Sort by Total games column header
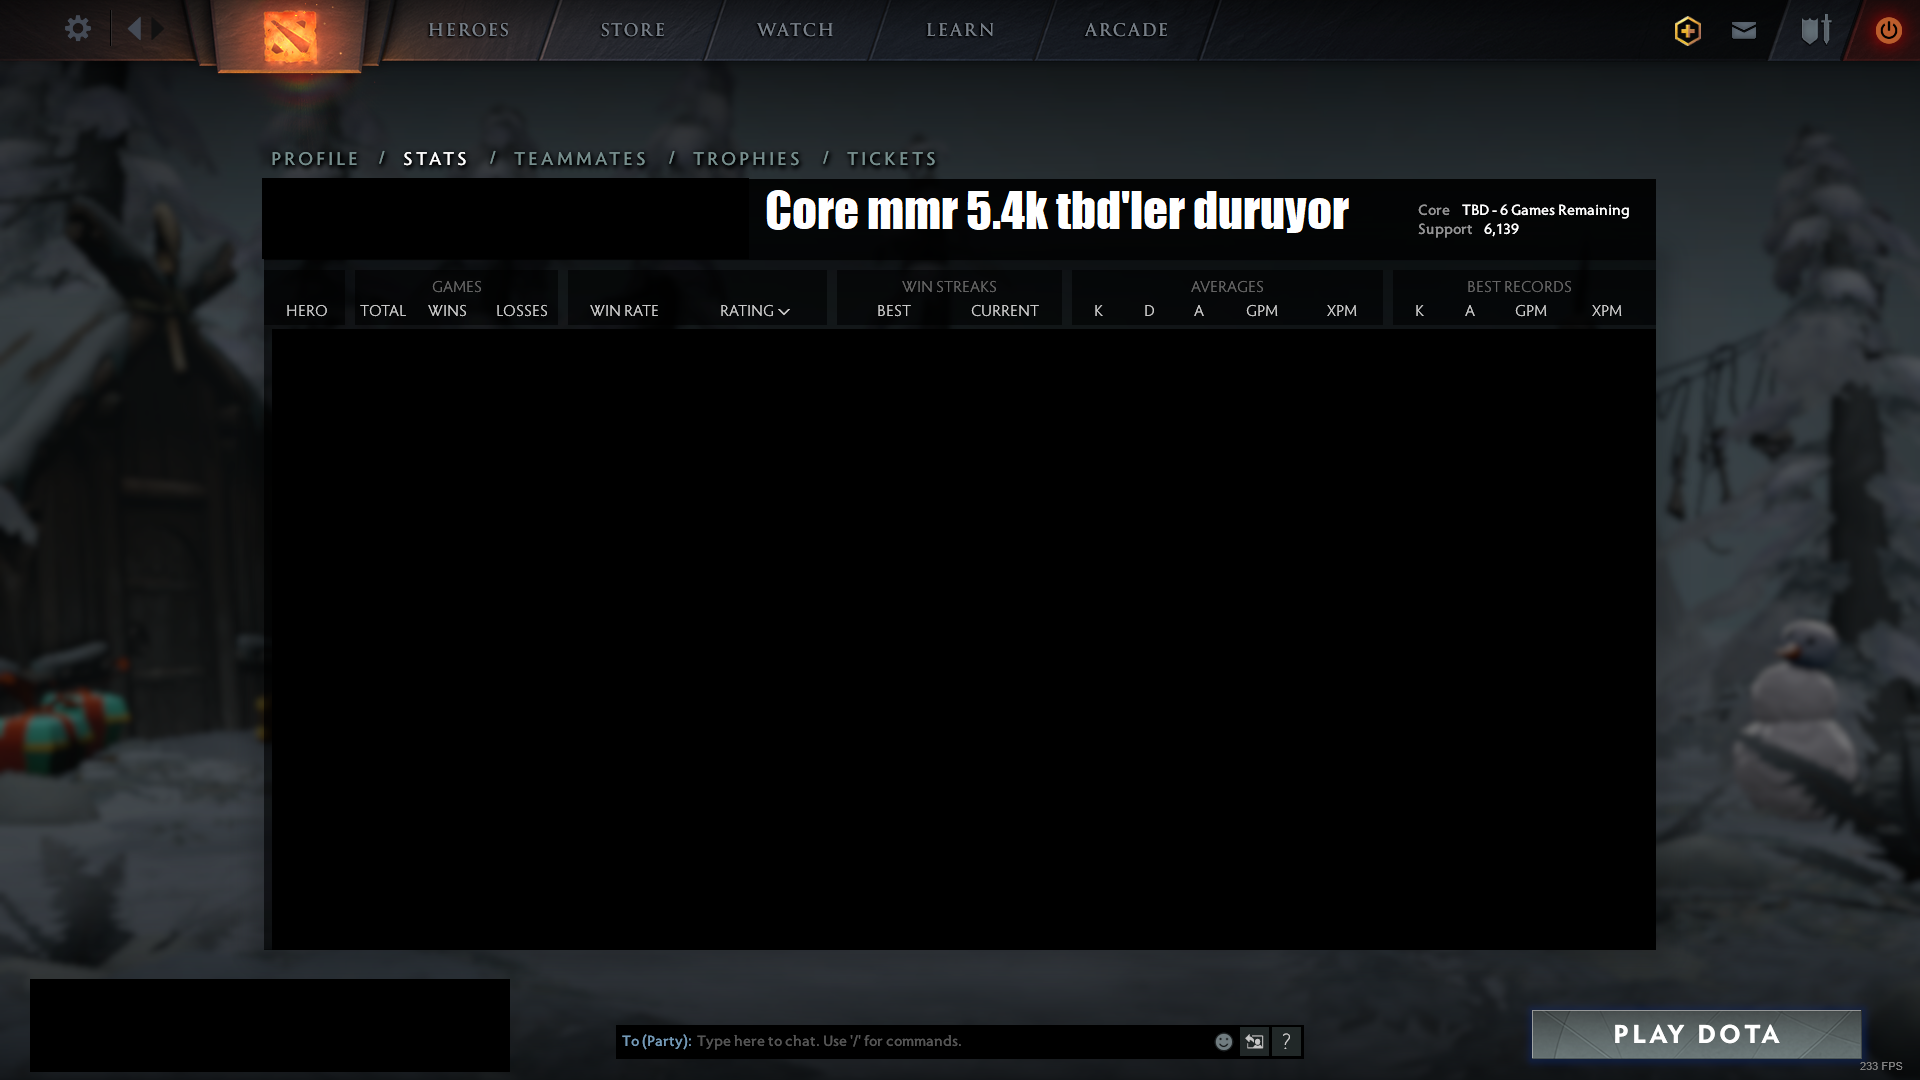Image resolution: width=1920 pixels, height=1080 pixels. pyautogui.click(x=383, y=311)
